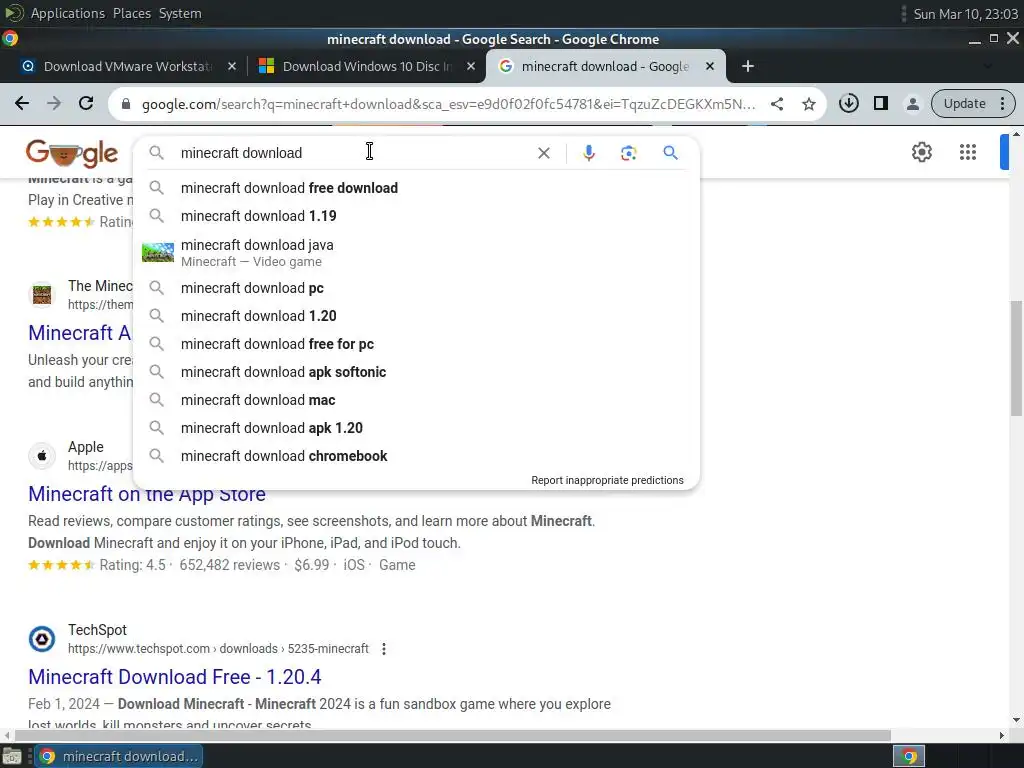Click the address bar URL
Viewport: 1024px width, 768px height.
pyautogui.click(x=448, y=104)
